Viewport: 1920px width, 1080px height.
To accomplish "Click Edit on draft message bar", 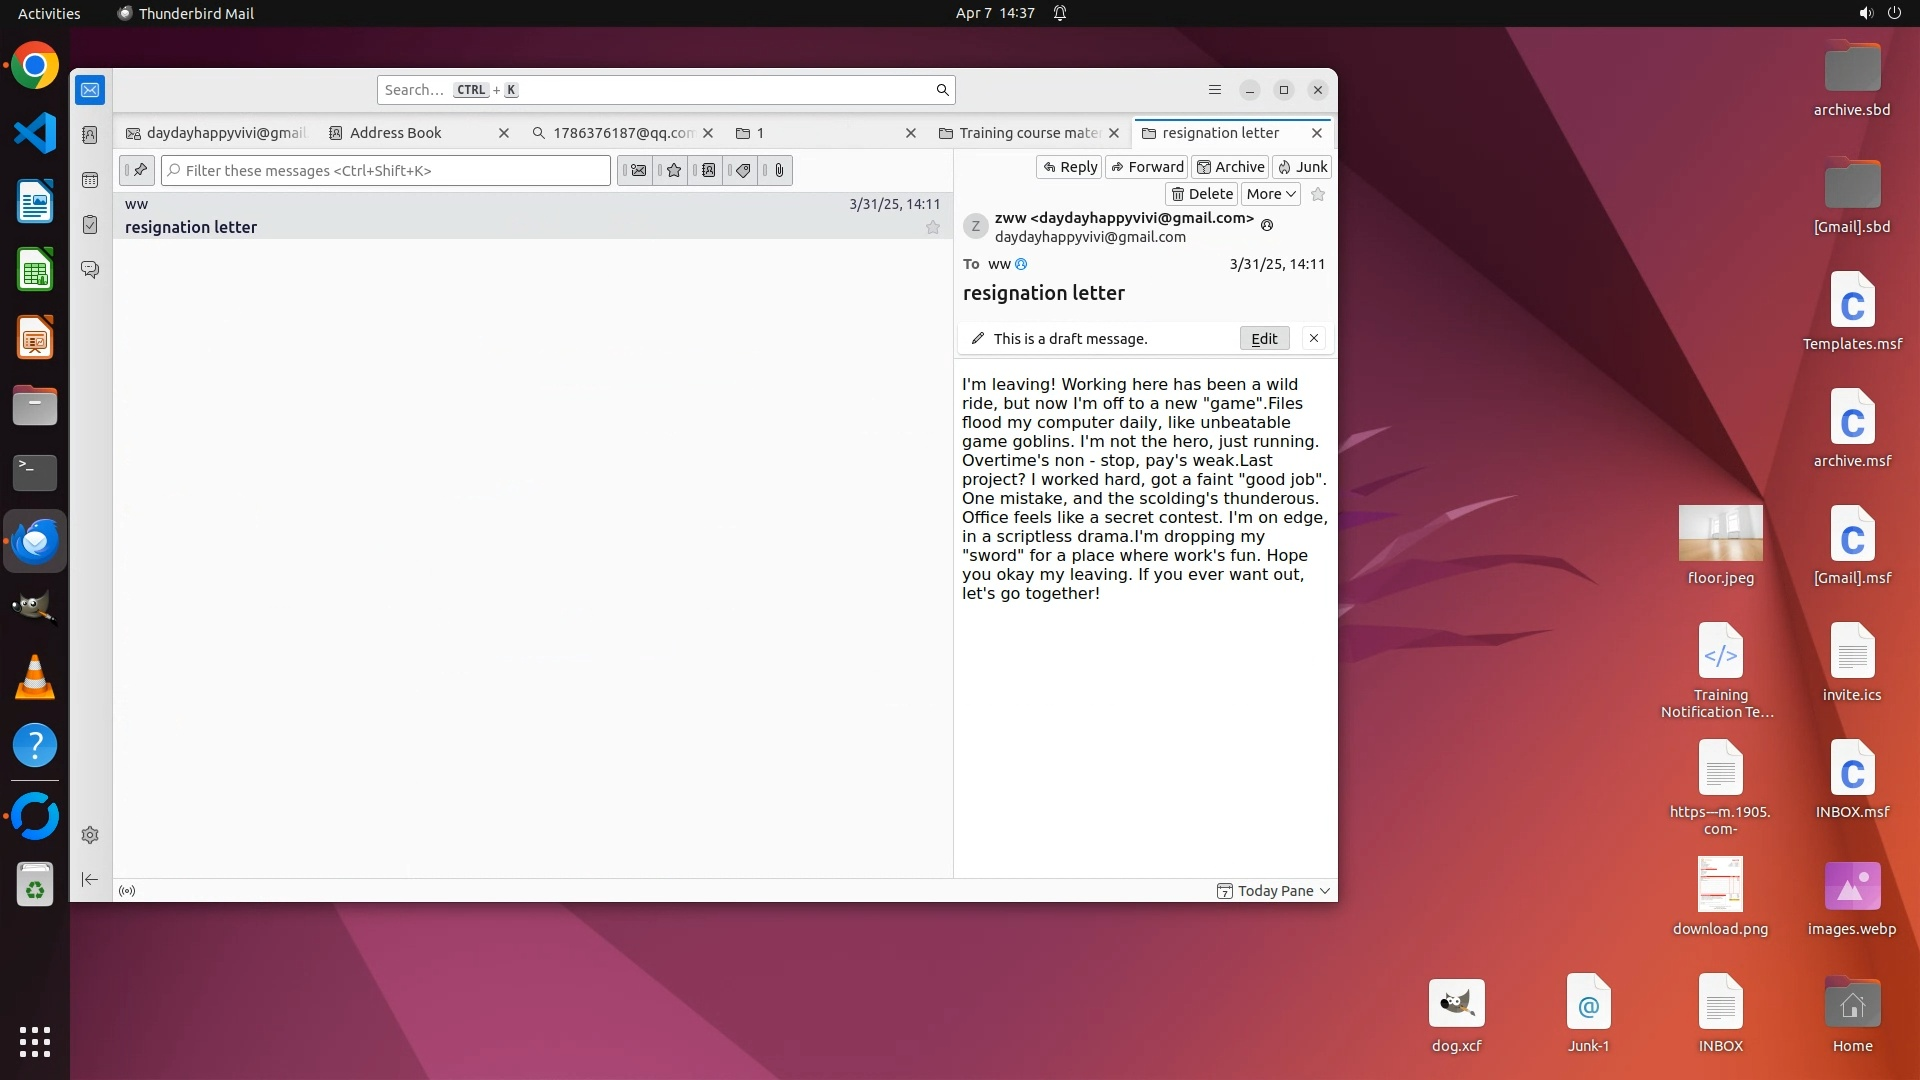I will coord(1264,339).
